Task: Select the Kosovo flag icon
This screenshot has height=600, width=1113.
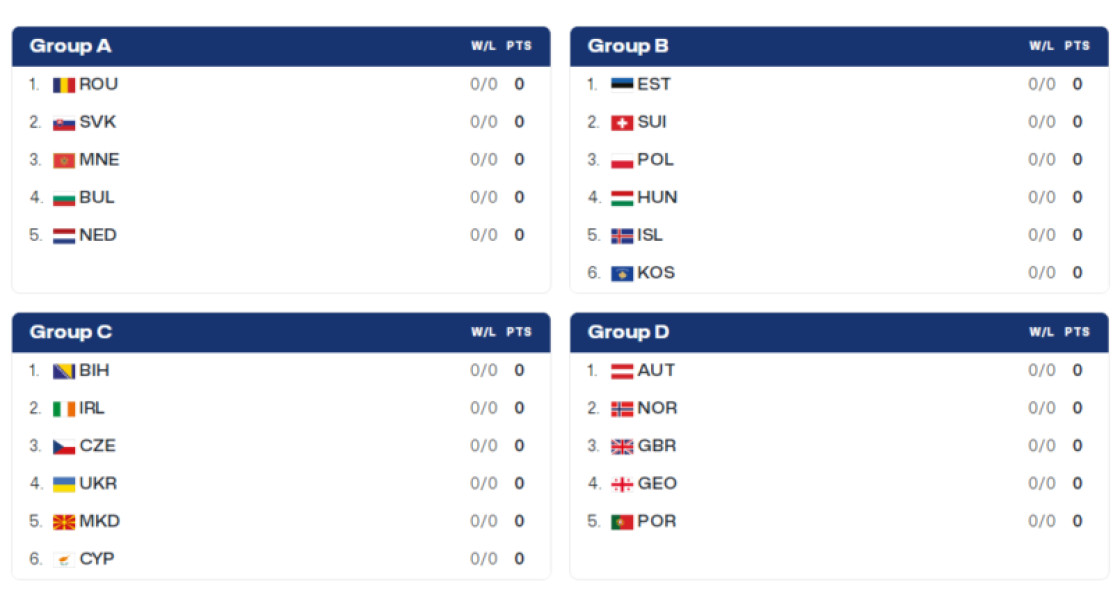Action: (x=622, y=273)
